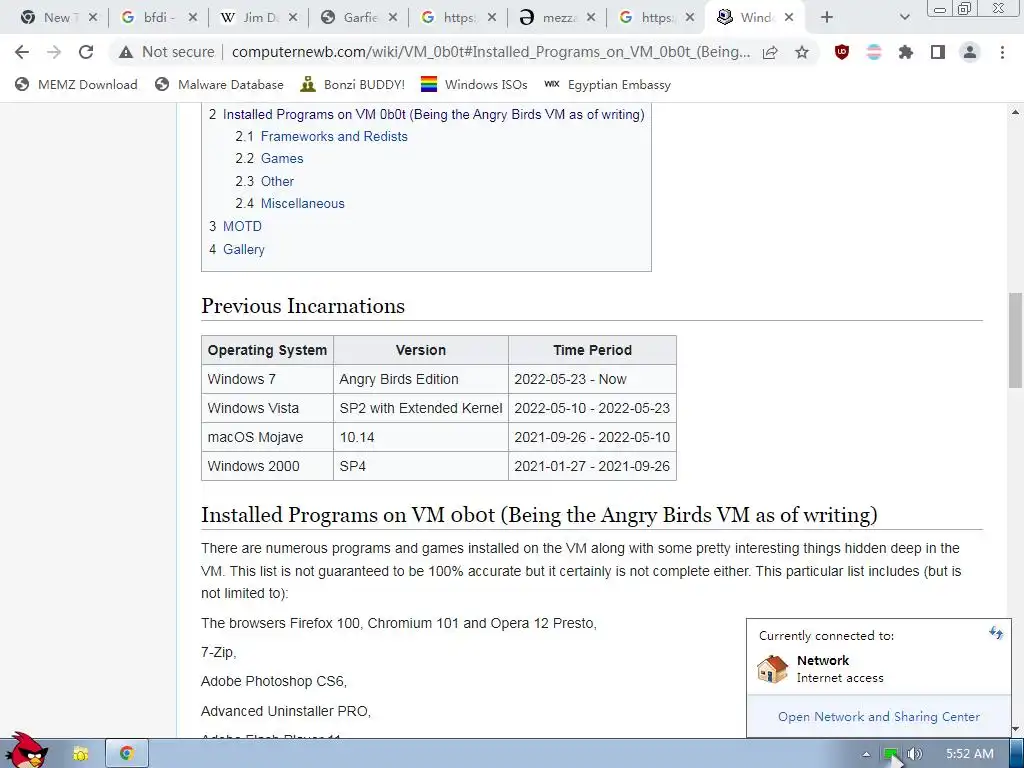
Task: Select the Windows 2000 table cell
Action: tap(267, 466)
